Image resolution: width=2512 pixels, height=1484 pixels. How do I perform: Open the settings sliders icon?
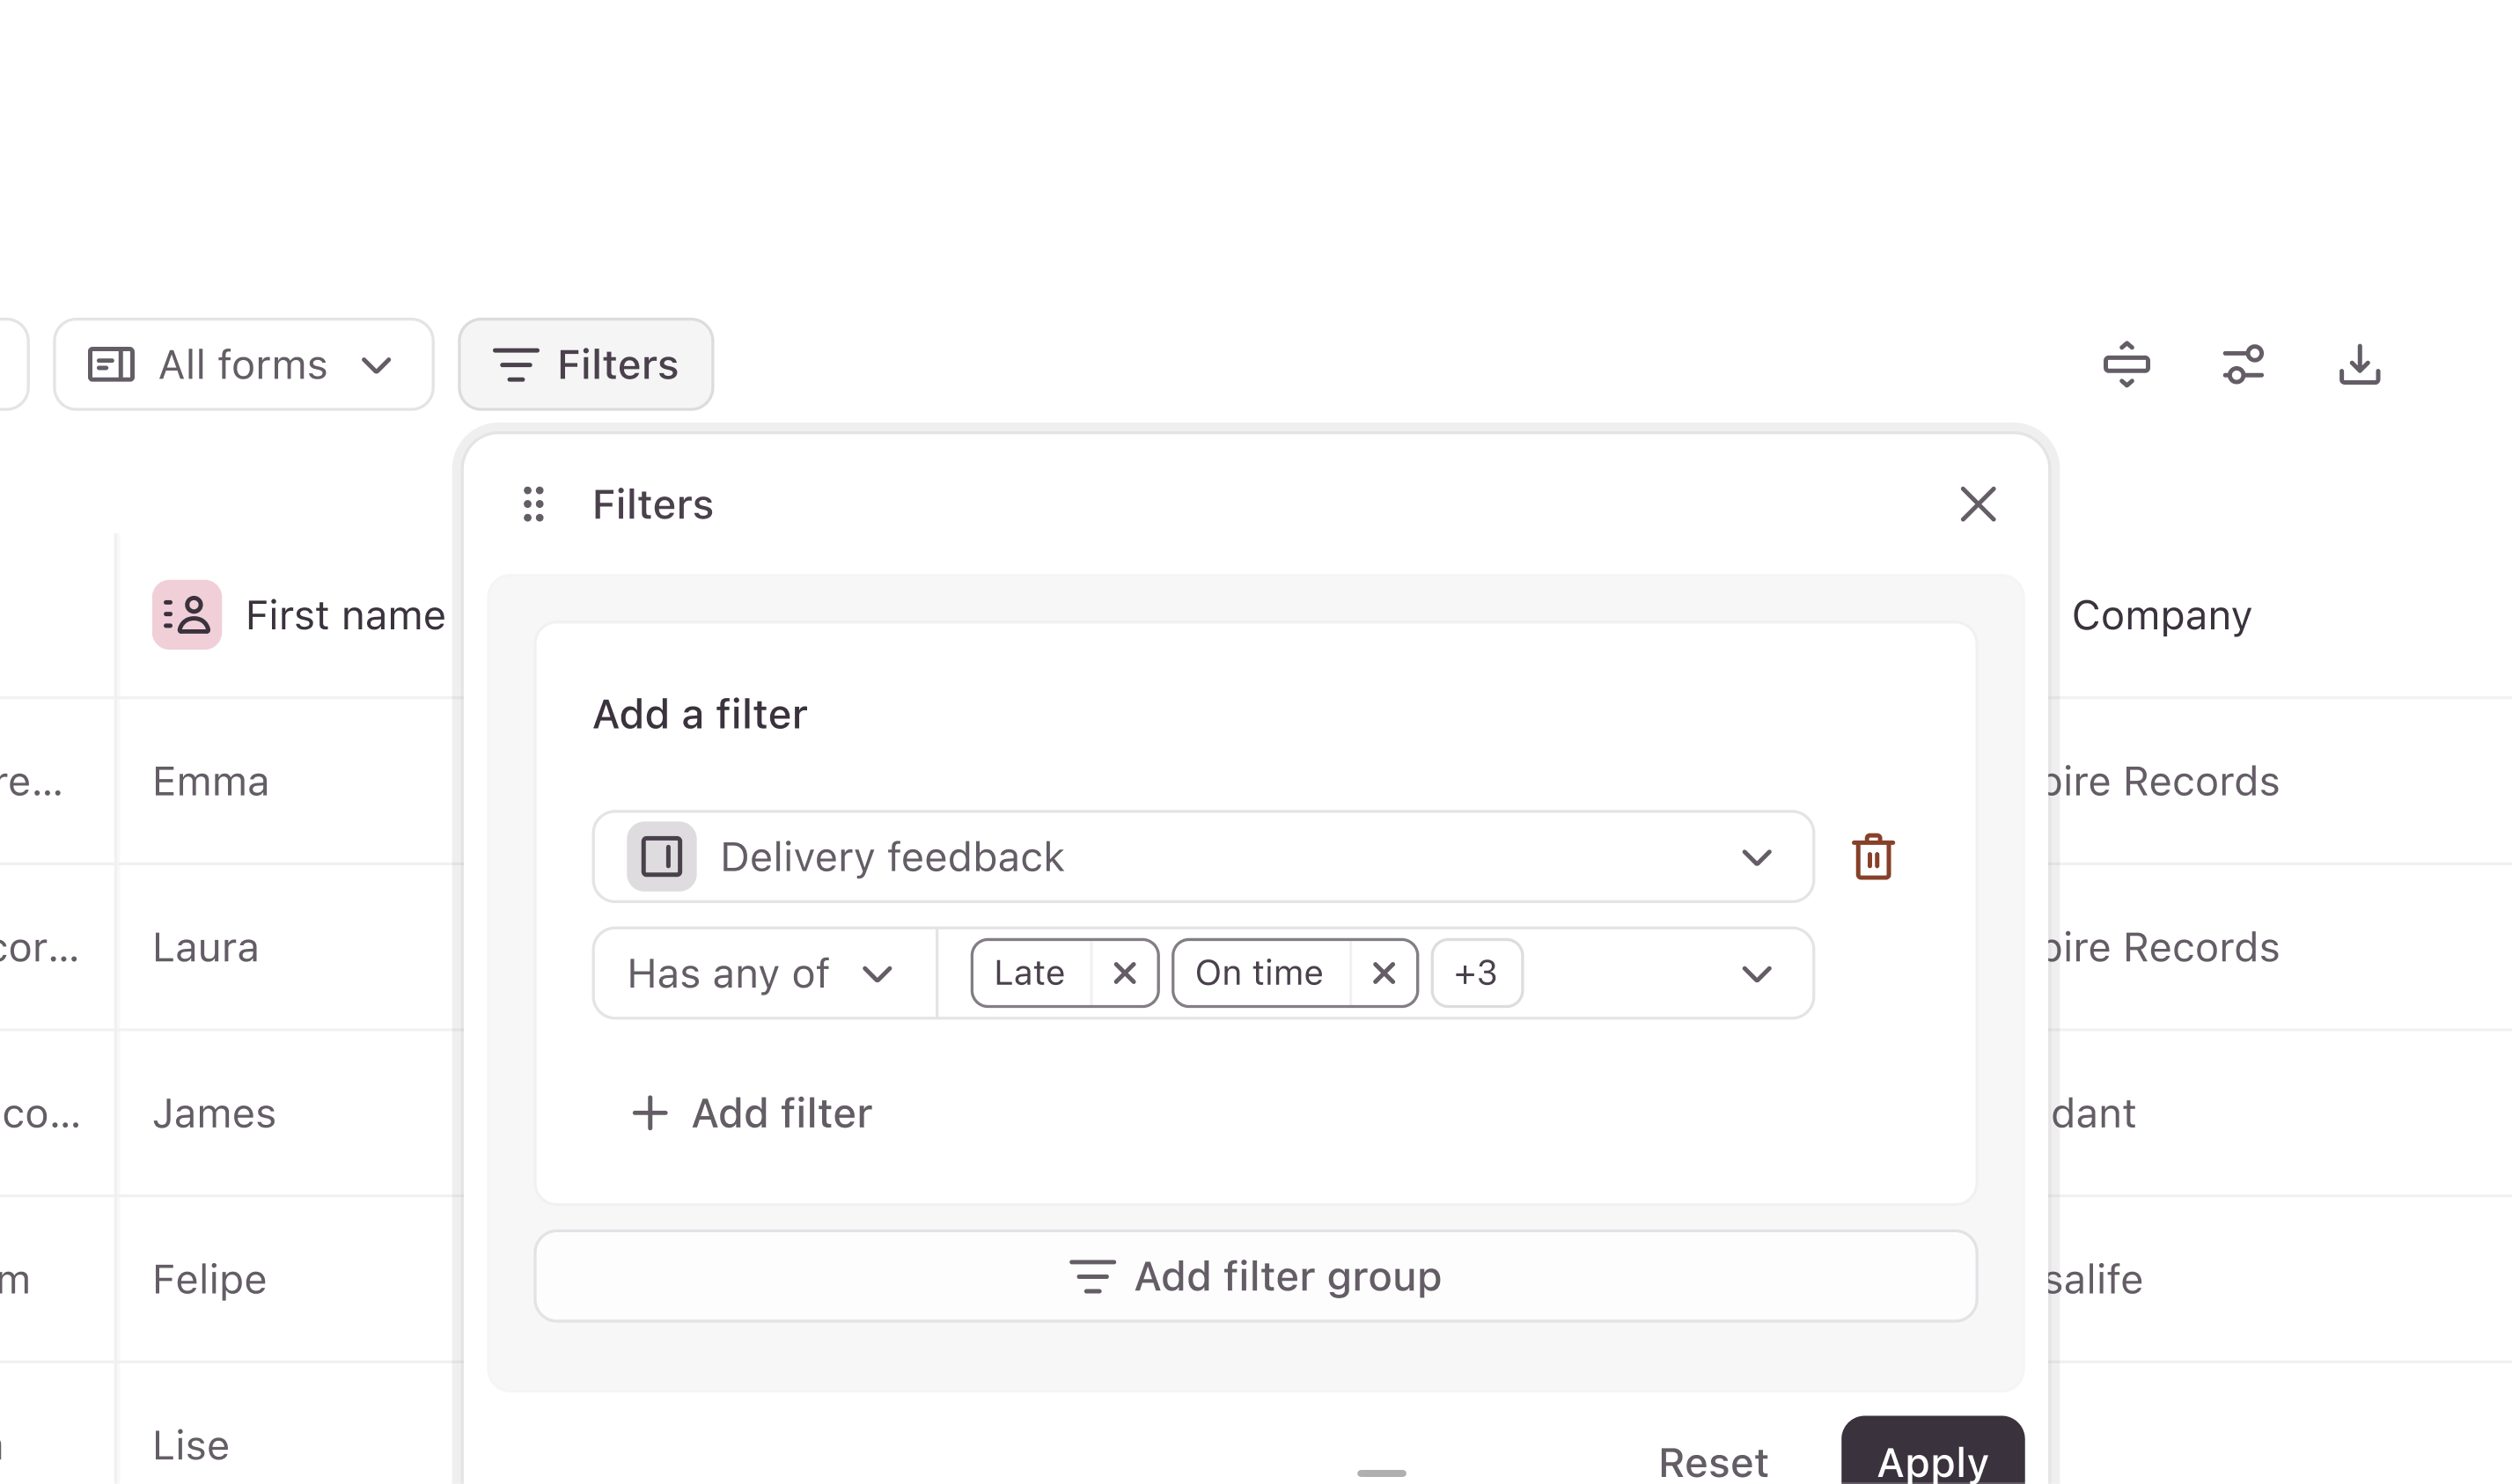coord(2243,365)
